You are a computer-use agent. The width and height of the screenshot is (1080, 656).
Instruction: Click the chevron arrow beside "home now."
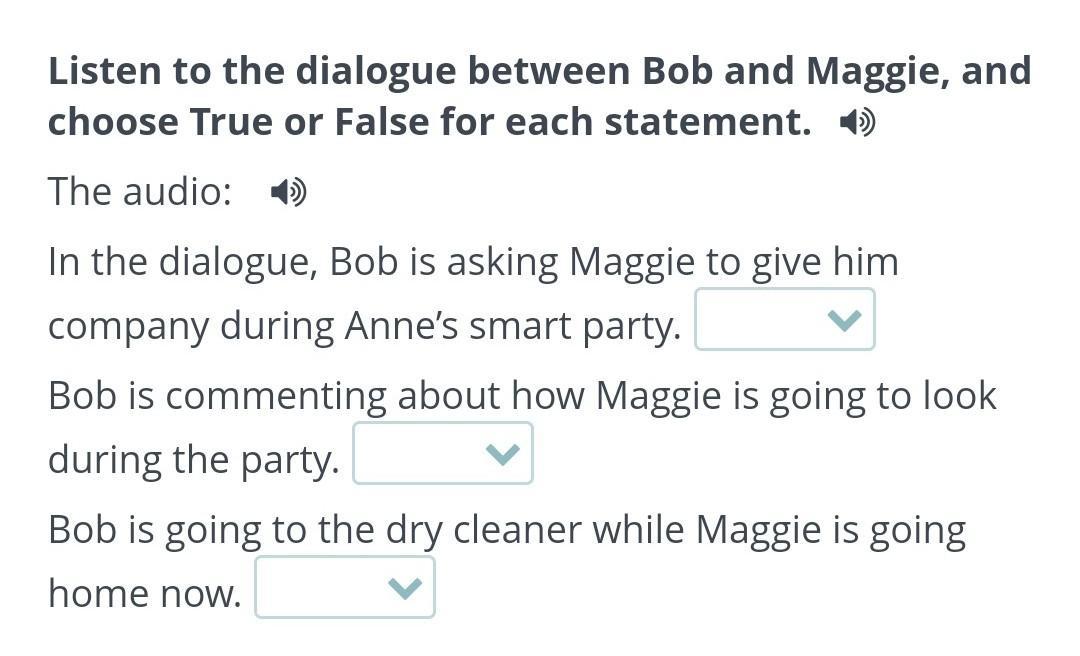tap(405, 588)
